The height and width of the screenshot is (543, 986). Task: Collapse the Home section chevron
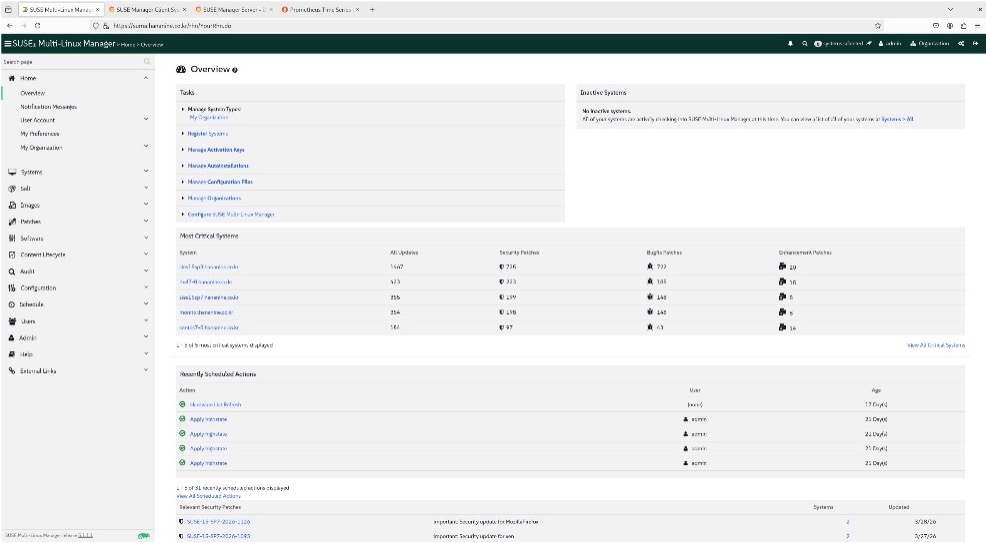[146, 78]
